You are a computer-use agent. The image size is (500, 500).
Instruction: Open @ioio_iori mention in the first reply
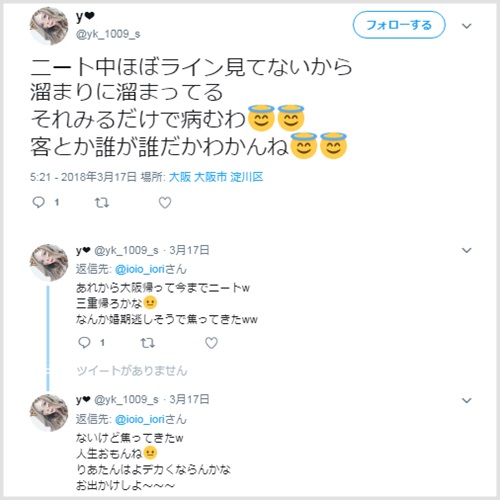tap(140, 269)
